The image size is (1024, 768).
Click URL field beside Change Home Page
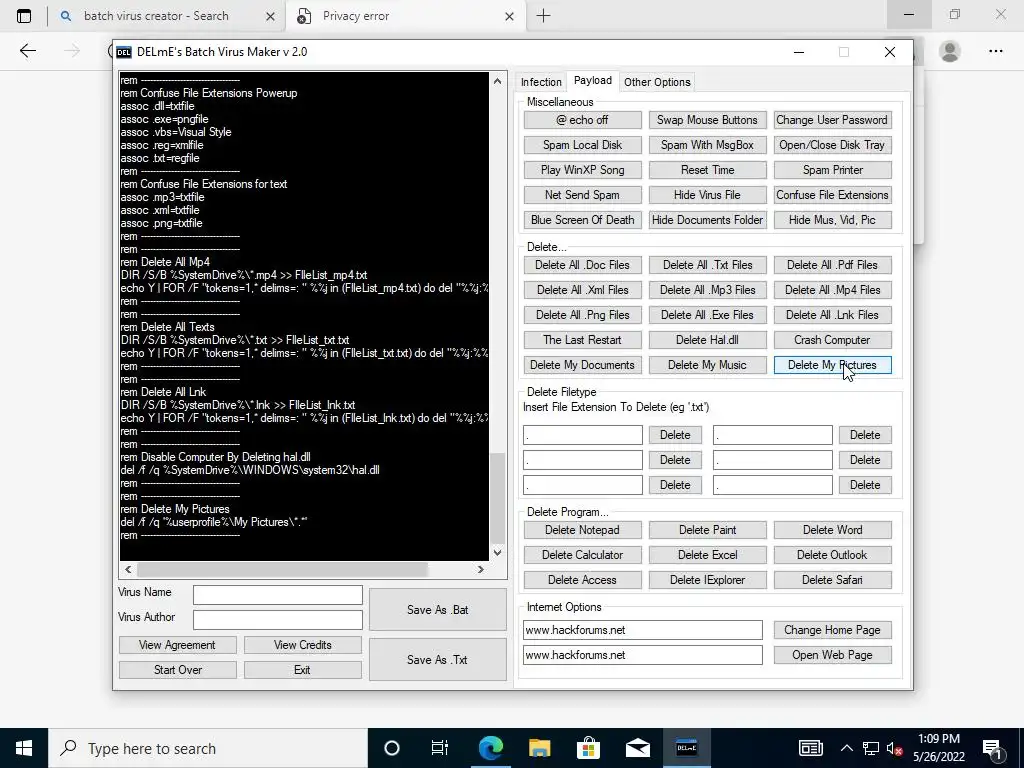643,630
